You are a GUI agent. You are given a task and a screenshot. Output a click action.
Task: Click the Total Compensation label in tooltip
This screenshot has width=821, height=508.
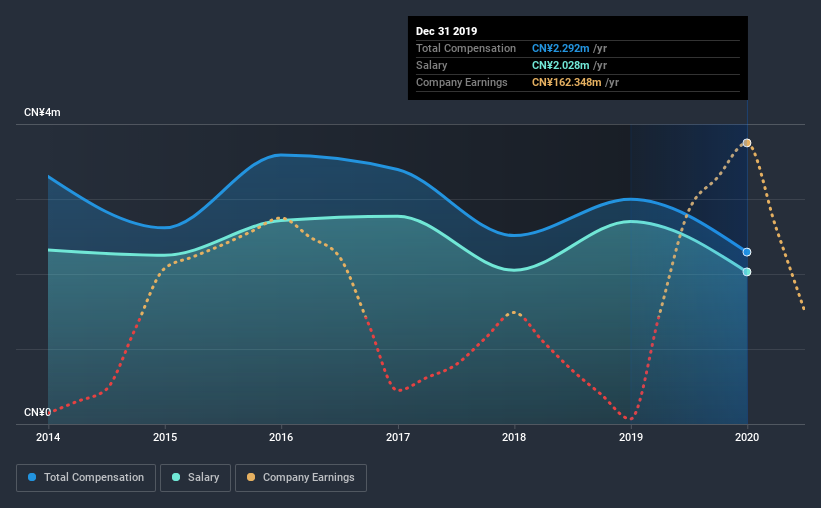tap(466, 48)
